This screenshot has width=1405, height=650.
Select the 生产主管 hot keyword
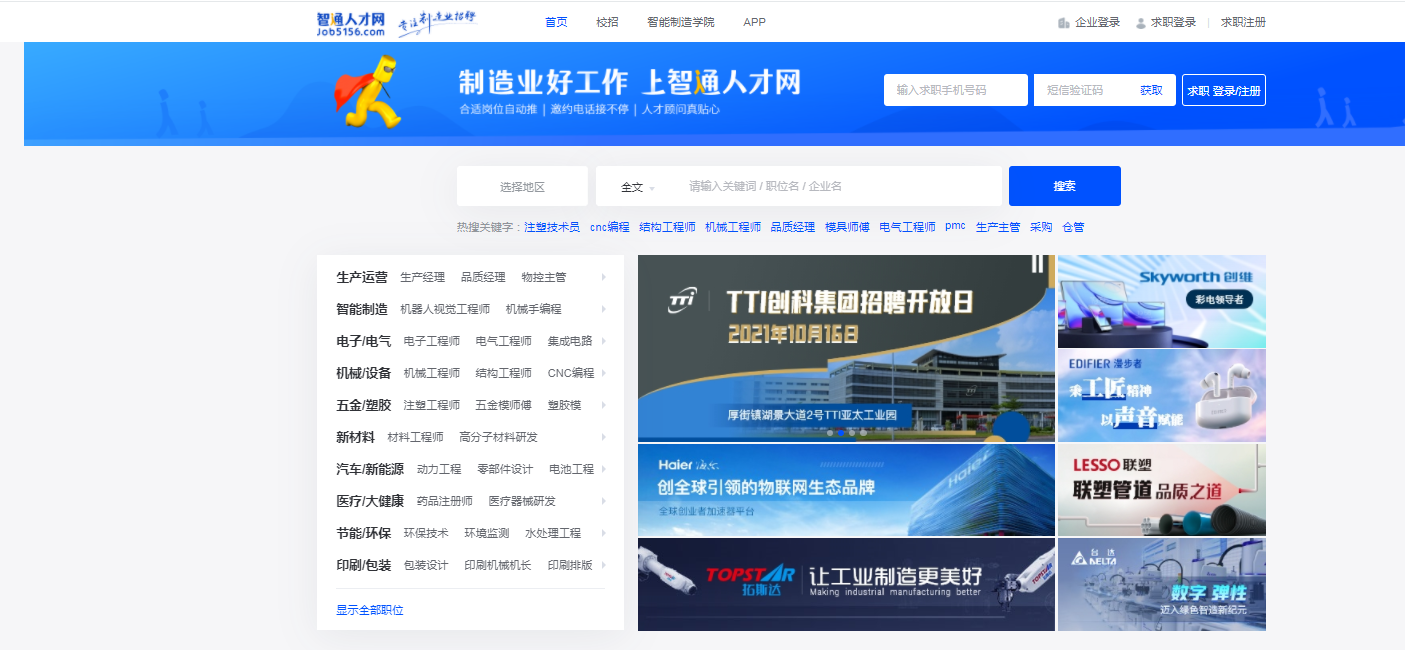tap(998, 227)
